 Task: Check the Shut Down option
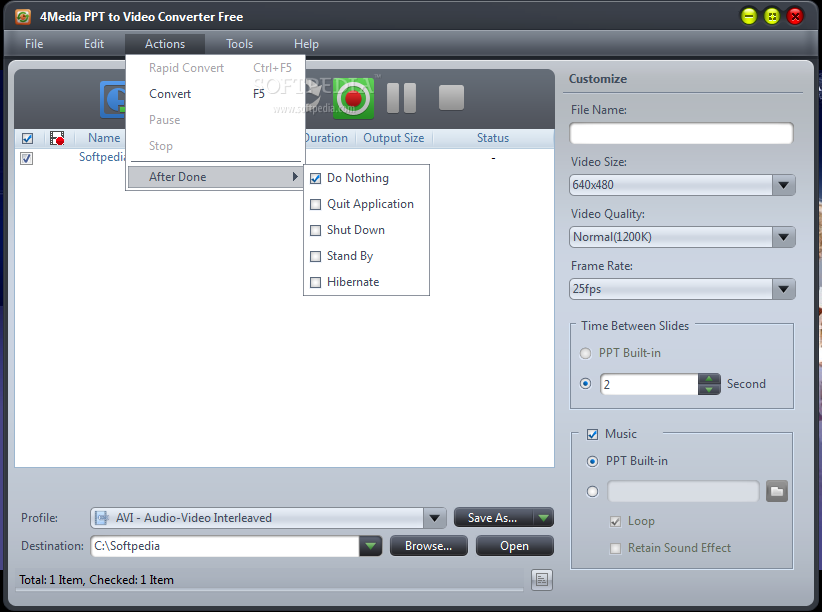click(316, 230)
